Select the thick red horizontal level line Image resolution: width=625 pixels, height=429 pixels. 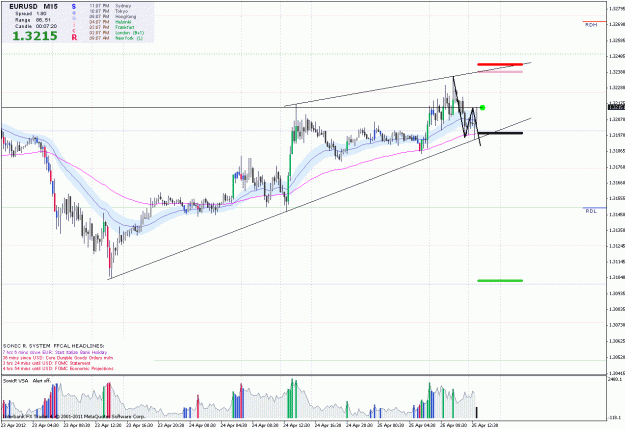500,64
